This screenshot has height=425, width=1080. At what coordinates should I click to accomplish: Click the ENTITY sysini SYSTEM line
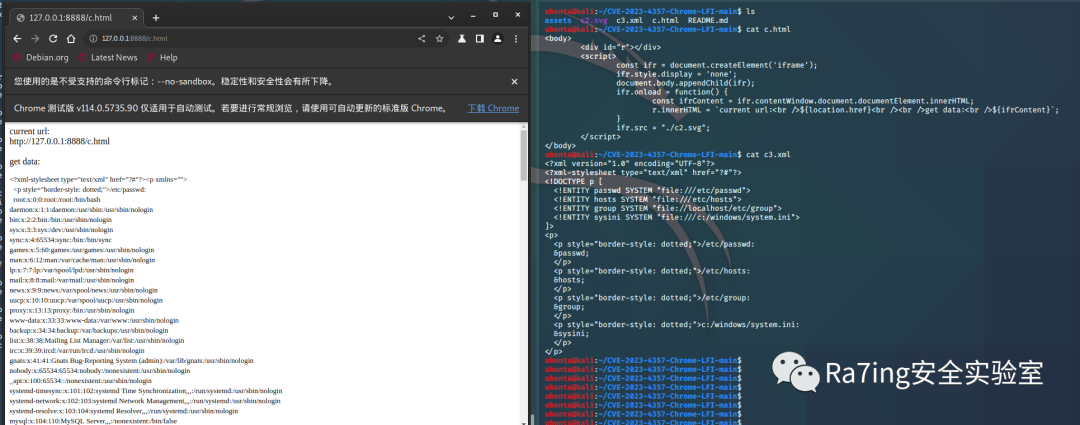coord(676,217)
